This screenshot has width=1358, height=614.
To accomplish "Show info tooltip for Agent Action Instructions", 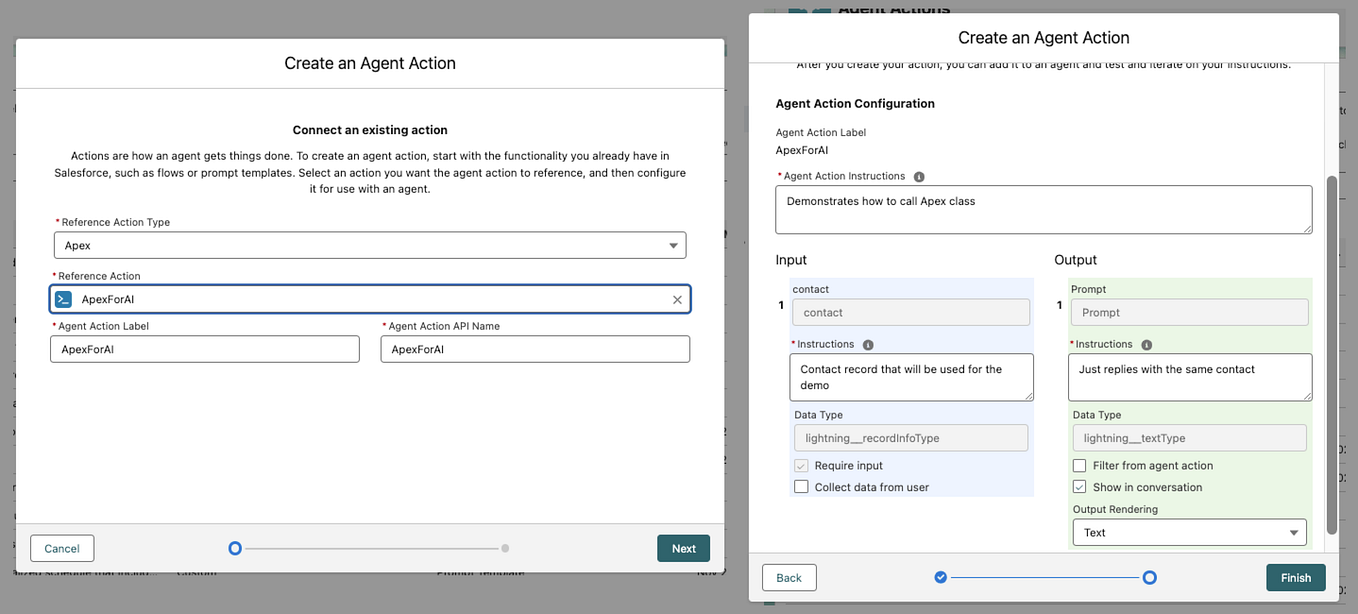I will [918, 176].
